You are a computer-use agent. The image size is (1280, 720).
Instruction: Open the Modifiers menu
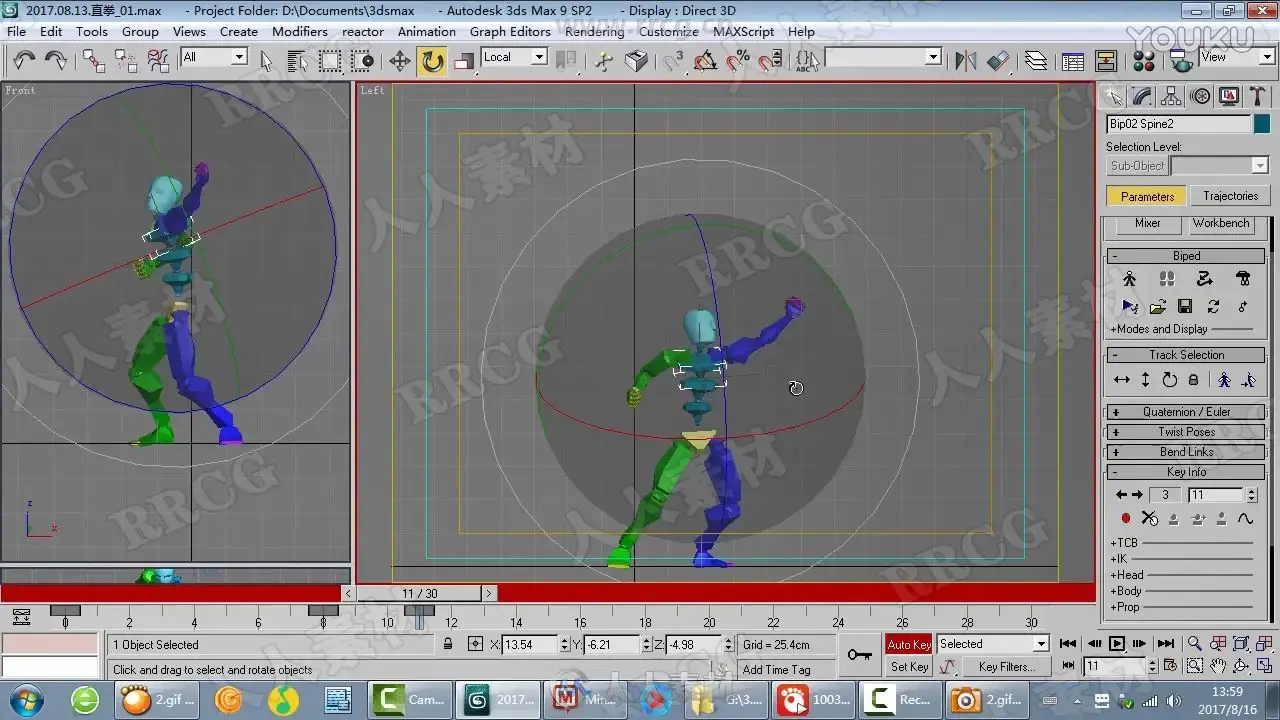tap(300, 31)
